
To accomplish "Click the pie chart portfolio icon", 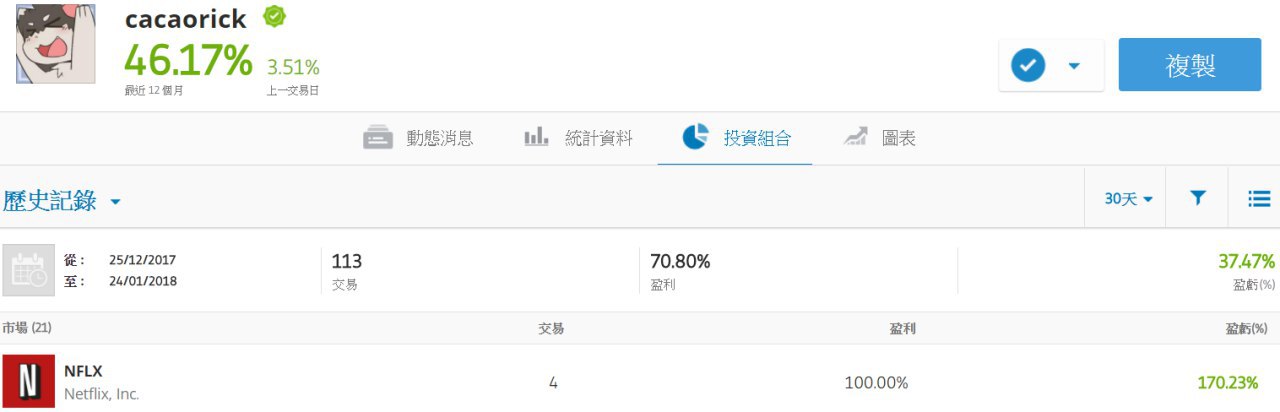I will click(x=695, y=137).
